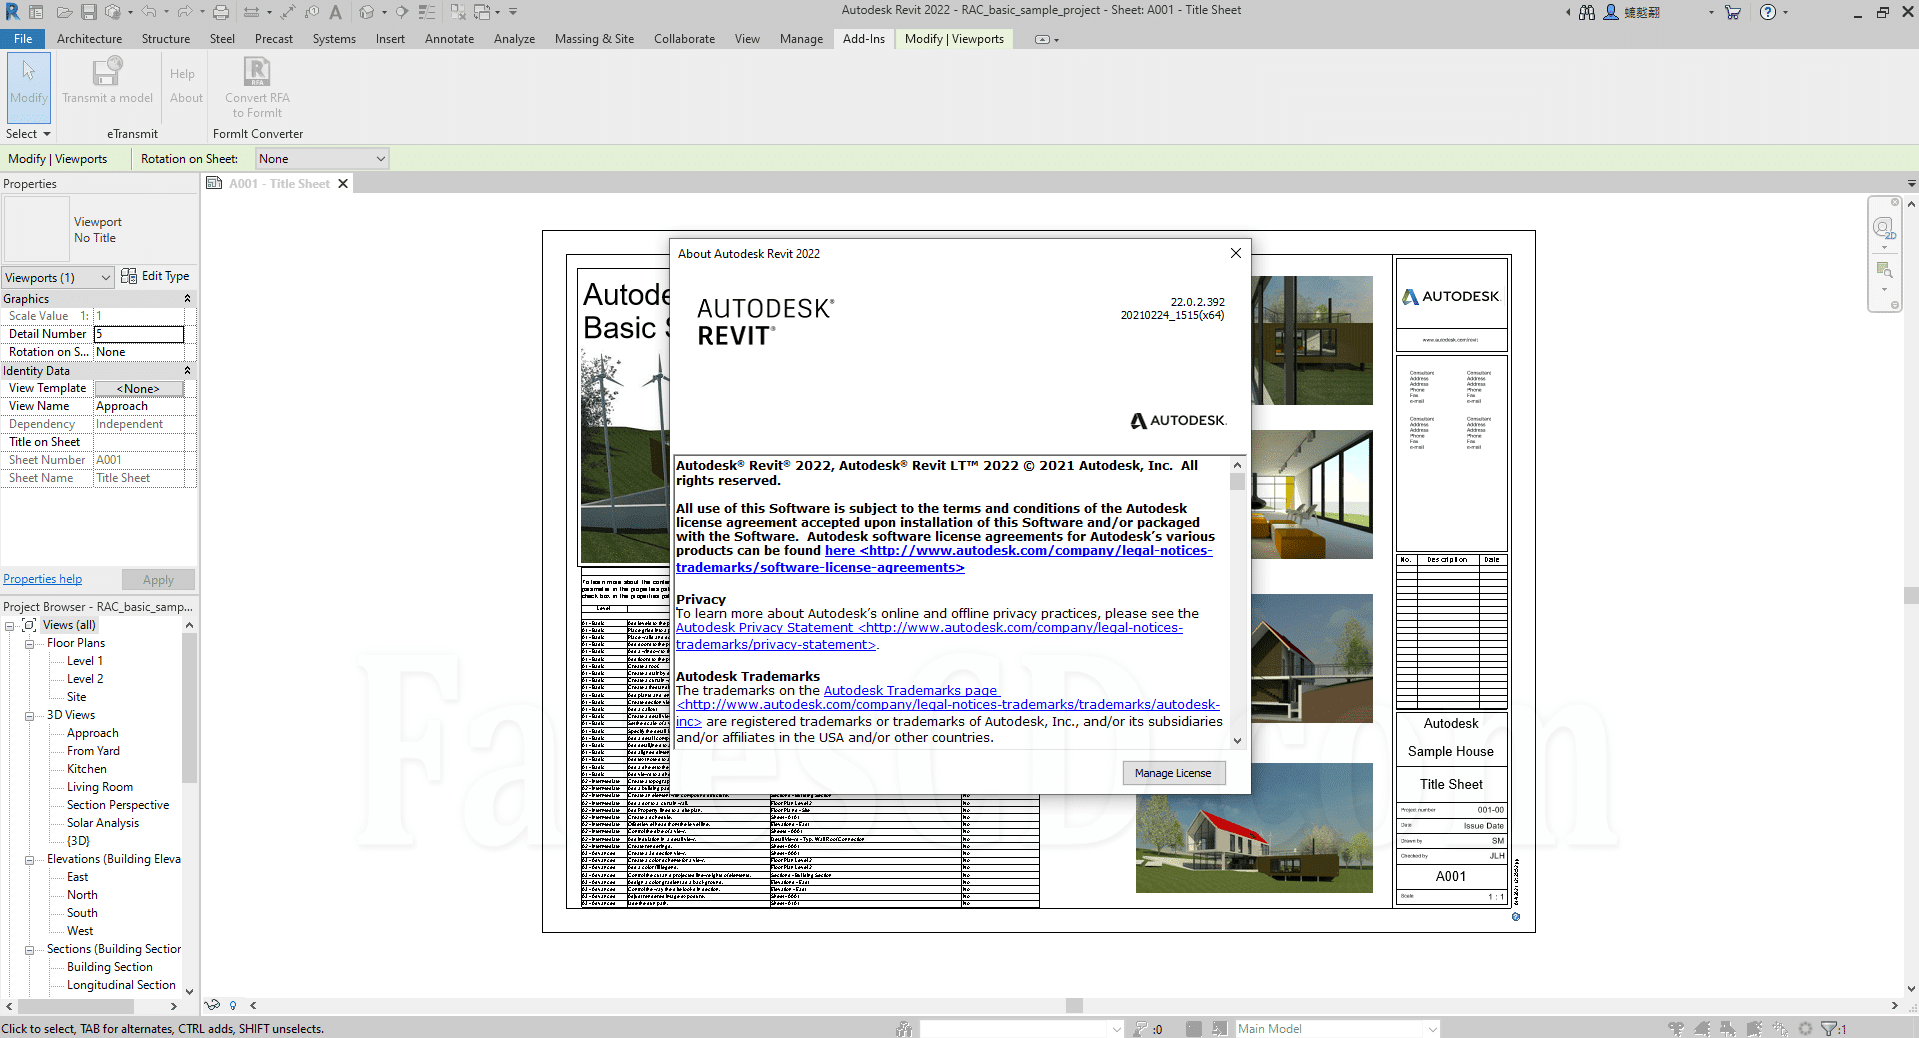Screen dimensions: 1919x1038
Task: Click the Filter selection funnel icon
Action: (x=1831, y=1029)
